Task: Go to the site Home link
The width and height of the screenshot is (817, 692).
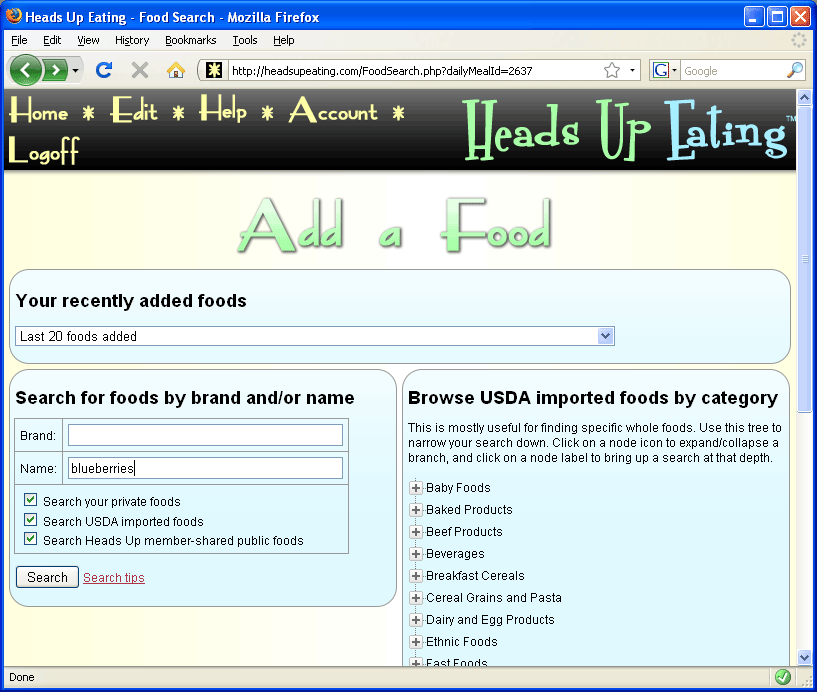Action: (x=39, y=110)
